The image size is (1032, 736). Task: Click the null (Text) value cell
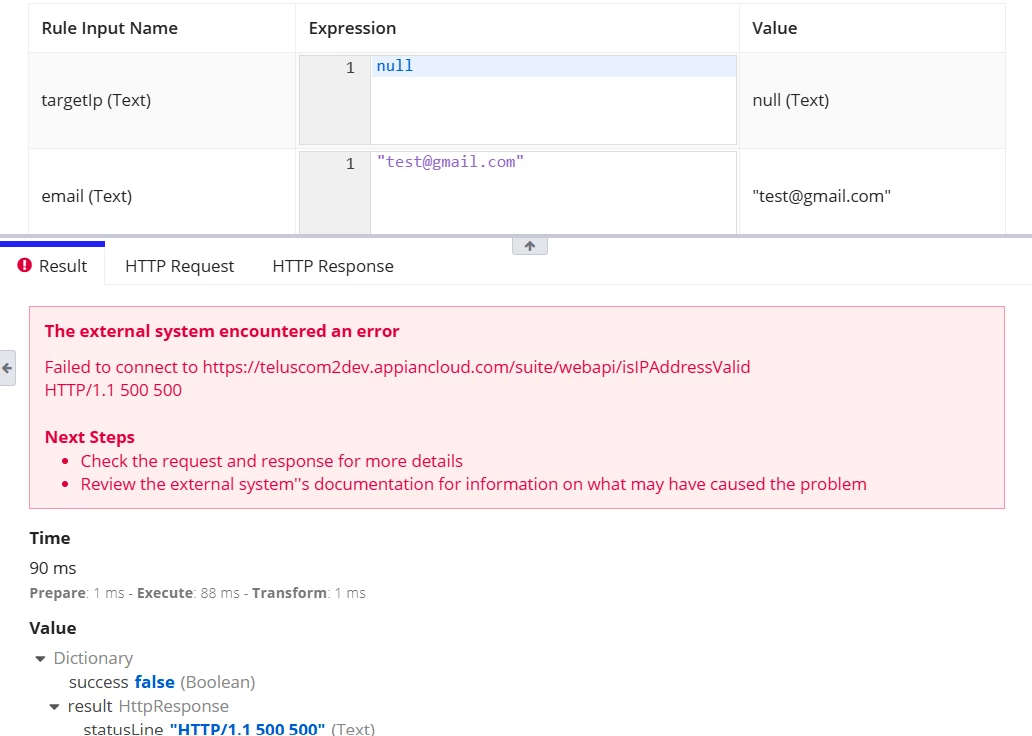[790, 100]
